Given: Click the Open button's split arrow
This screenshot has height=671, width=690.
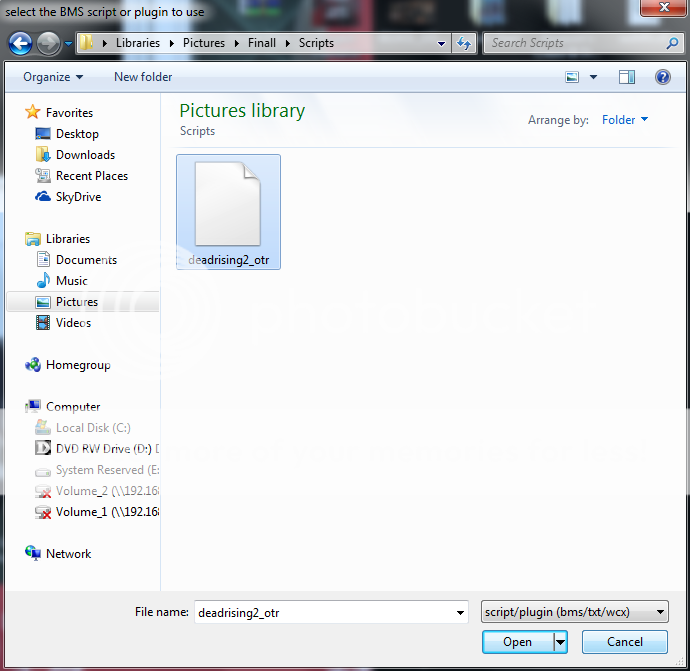Looking at the screenshot, I should coord(561,642).
